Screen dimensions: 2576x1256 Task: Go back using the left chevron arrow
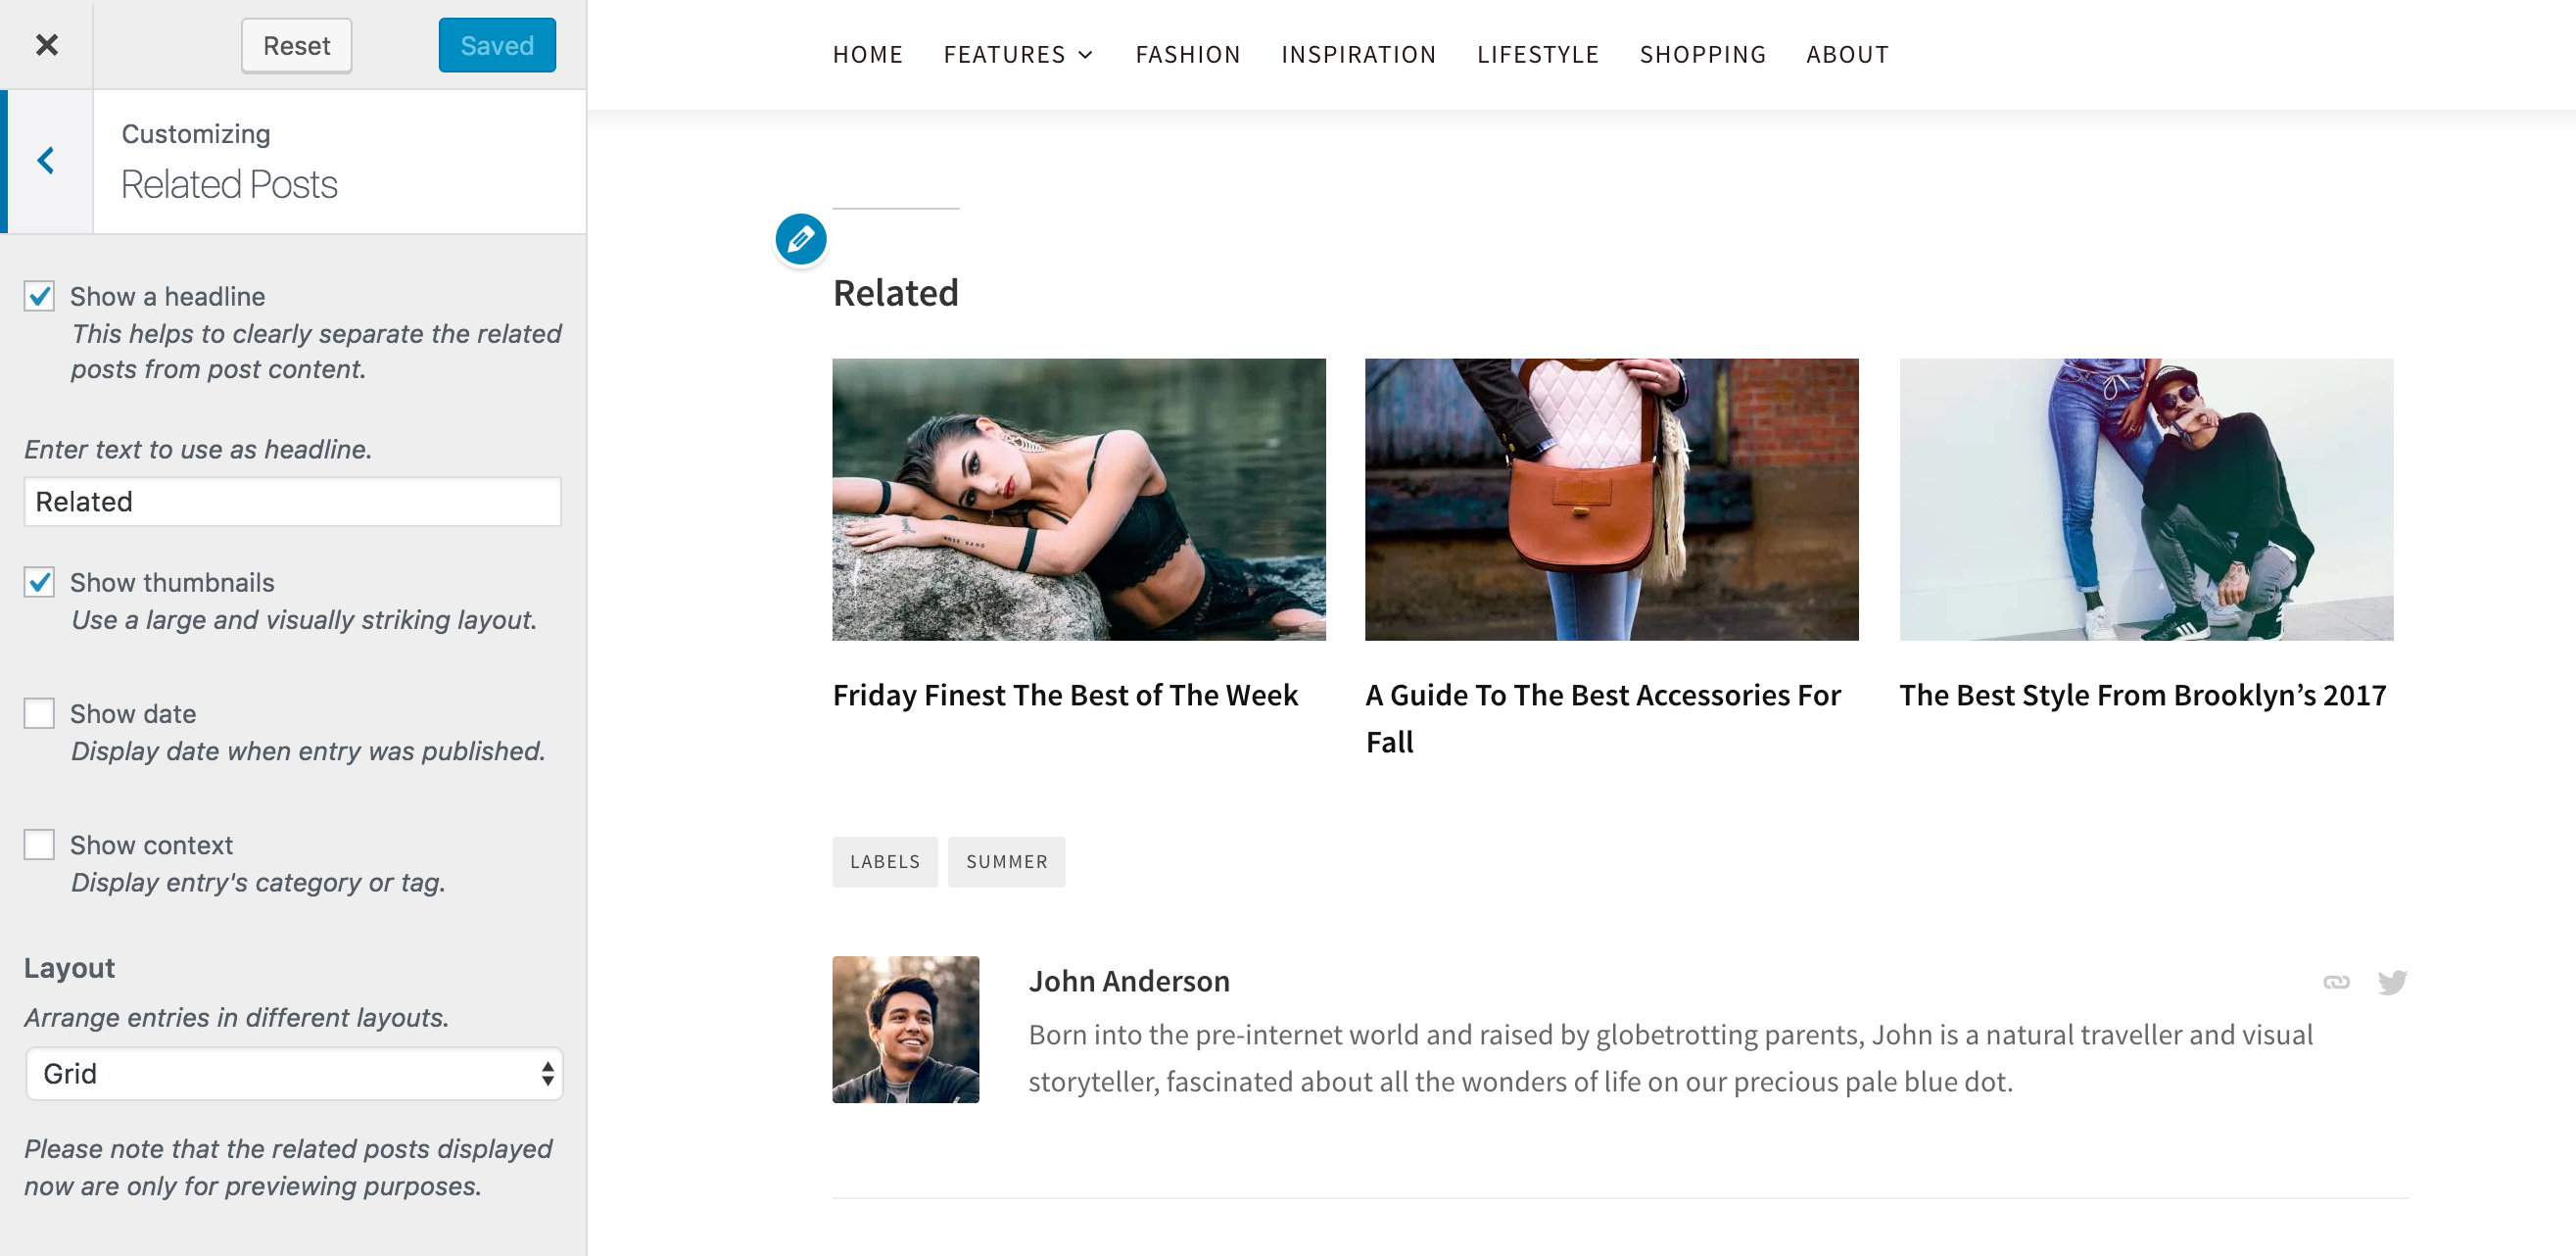click(x=46, y=161)
